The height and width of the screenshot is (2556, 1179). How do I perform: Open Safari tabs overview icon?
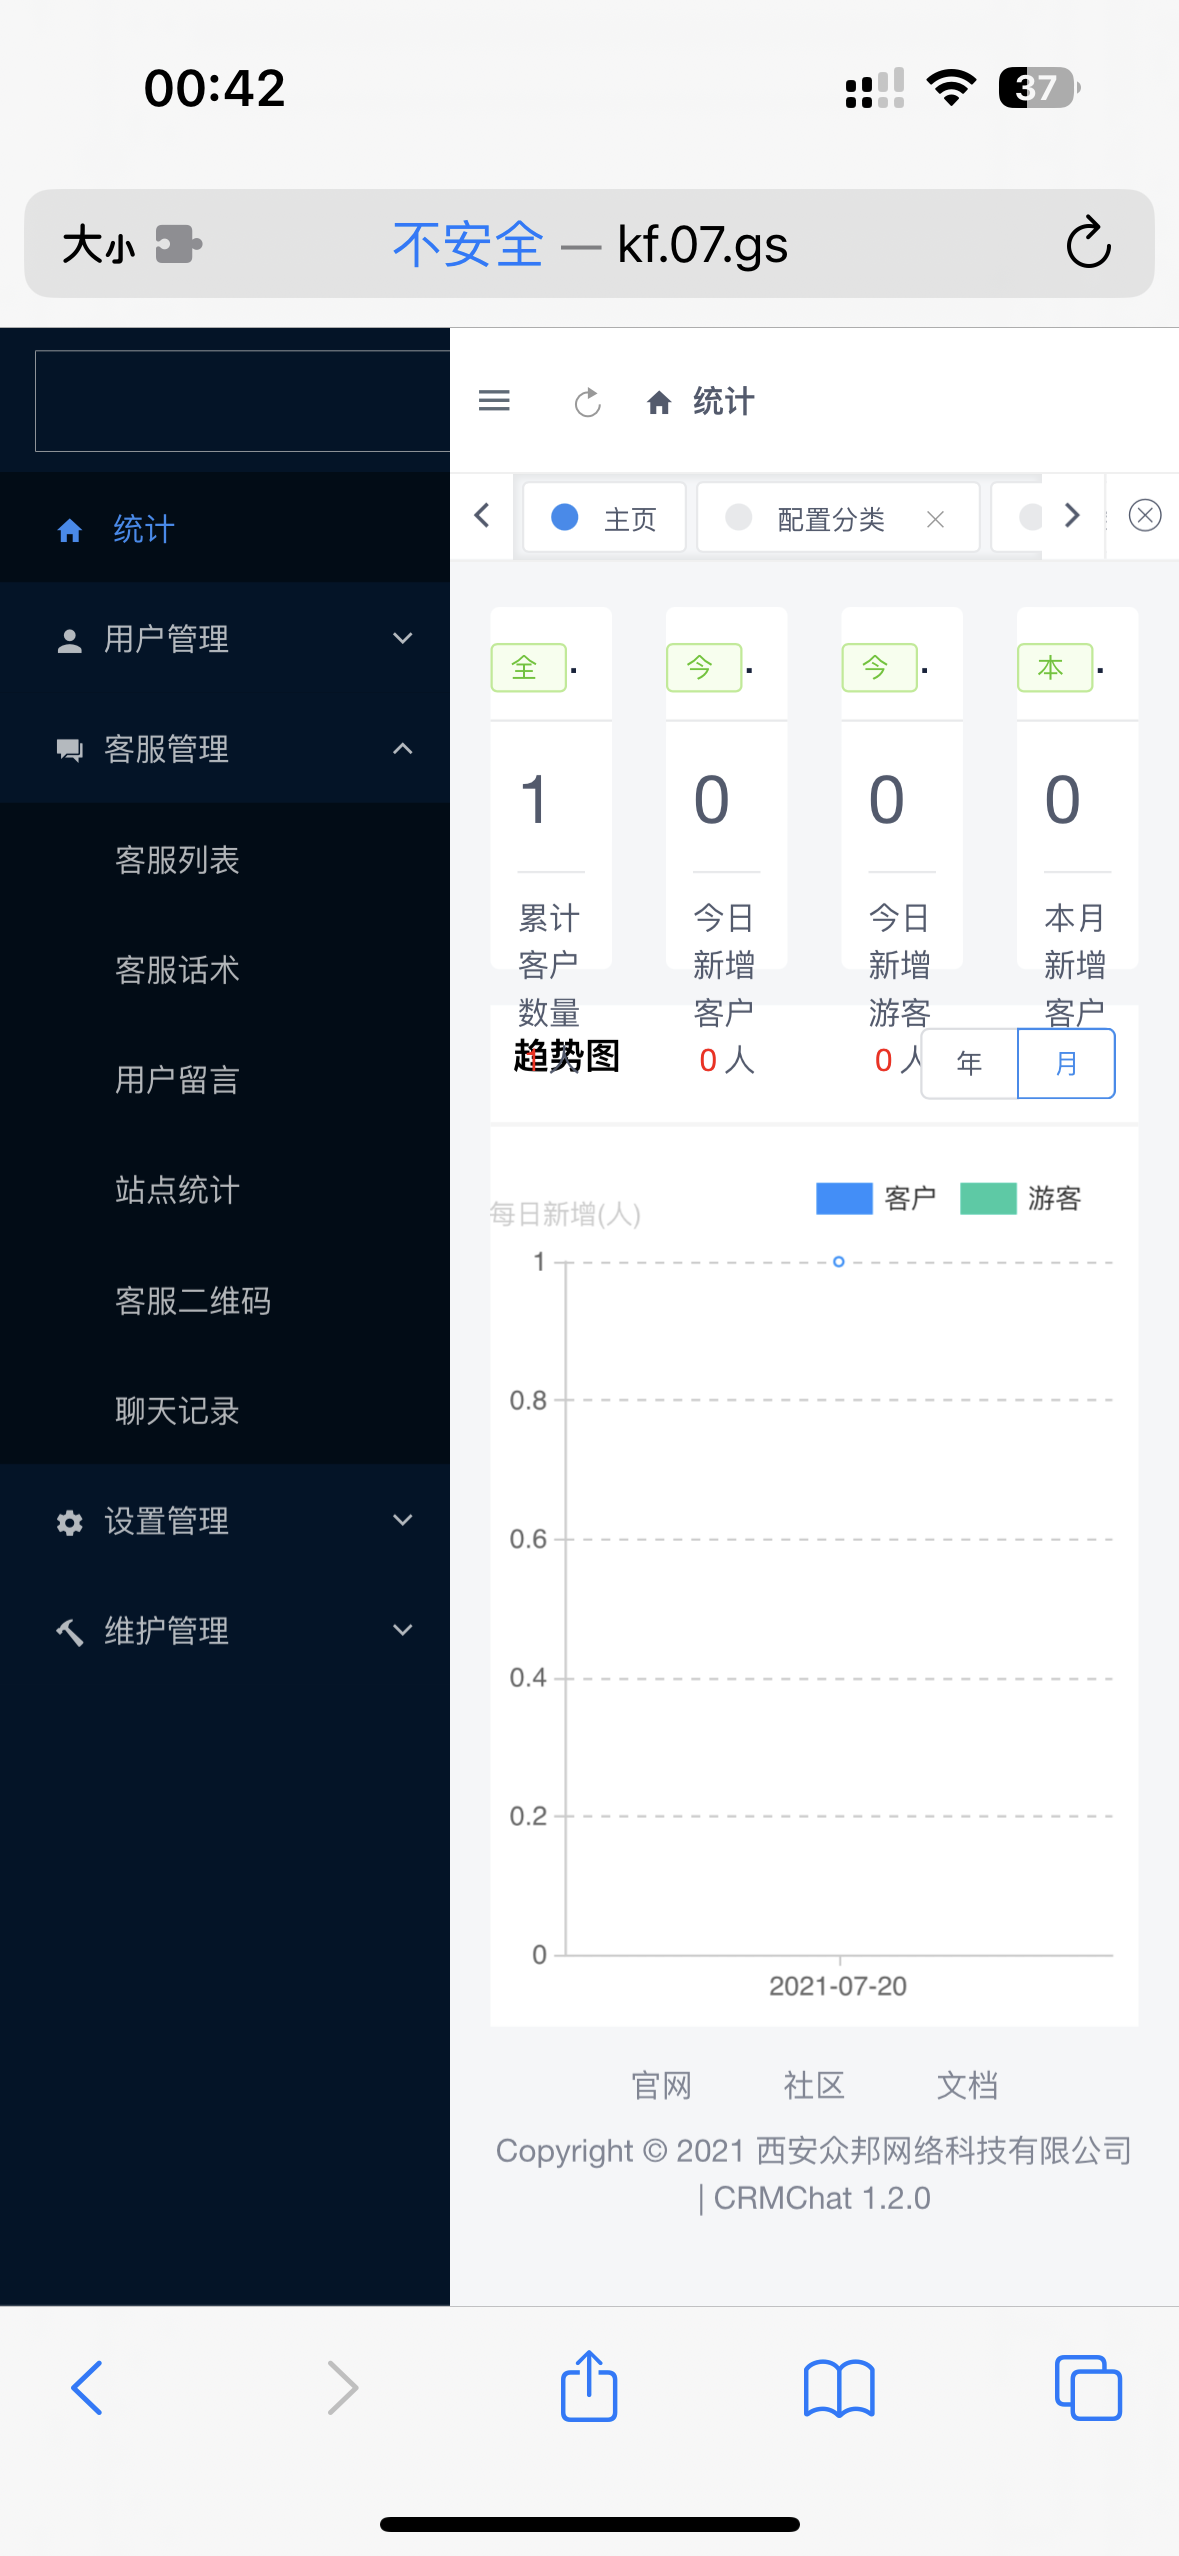[x=1087, y=2388]
